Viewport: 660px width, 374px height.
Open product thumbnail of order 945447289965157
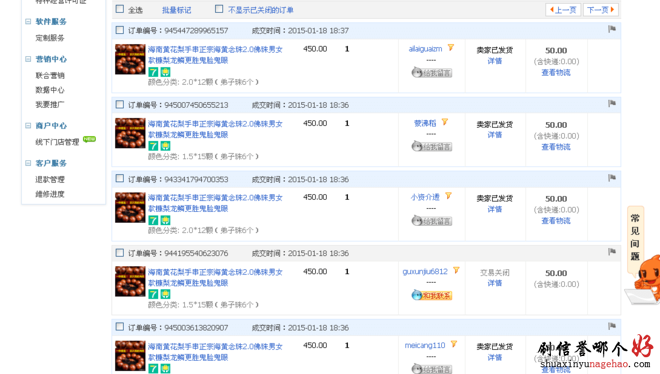[130, 59]
